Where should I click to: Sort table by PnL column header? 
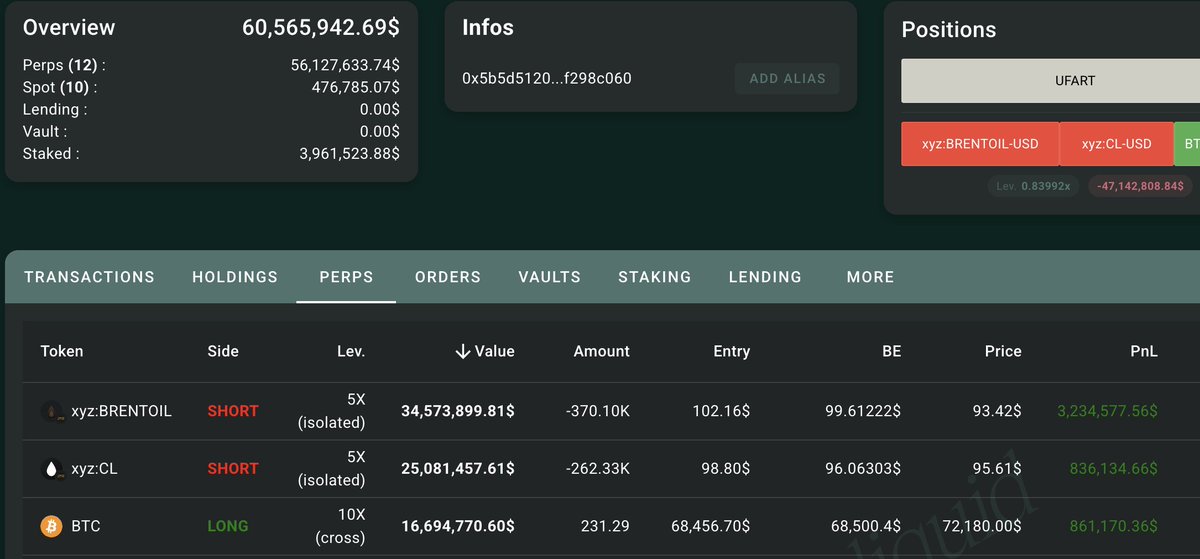(x=1138, y=351)
